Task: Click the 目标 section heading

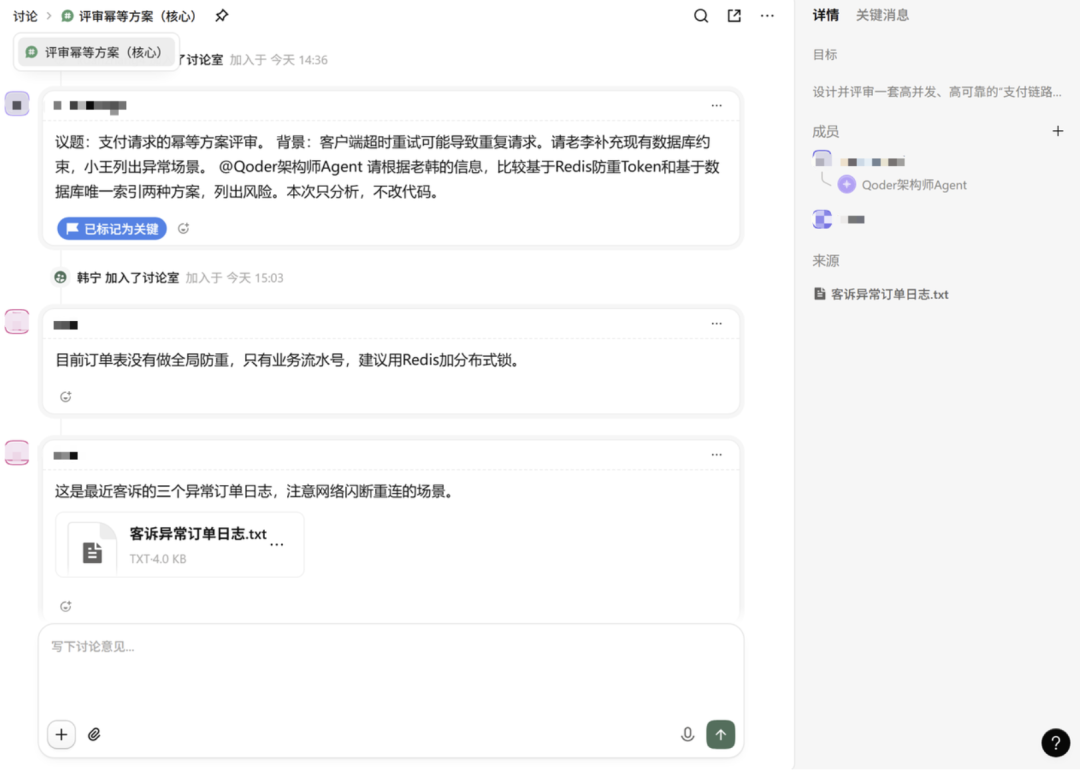Action: pos(825,54)
